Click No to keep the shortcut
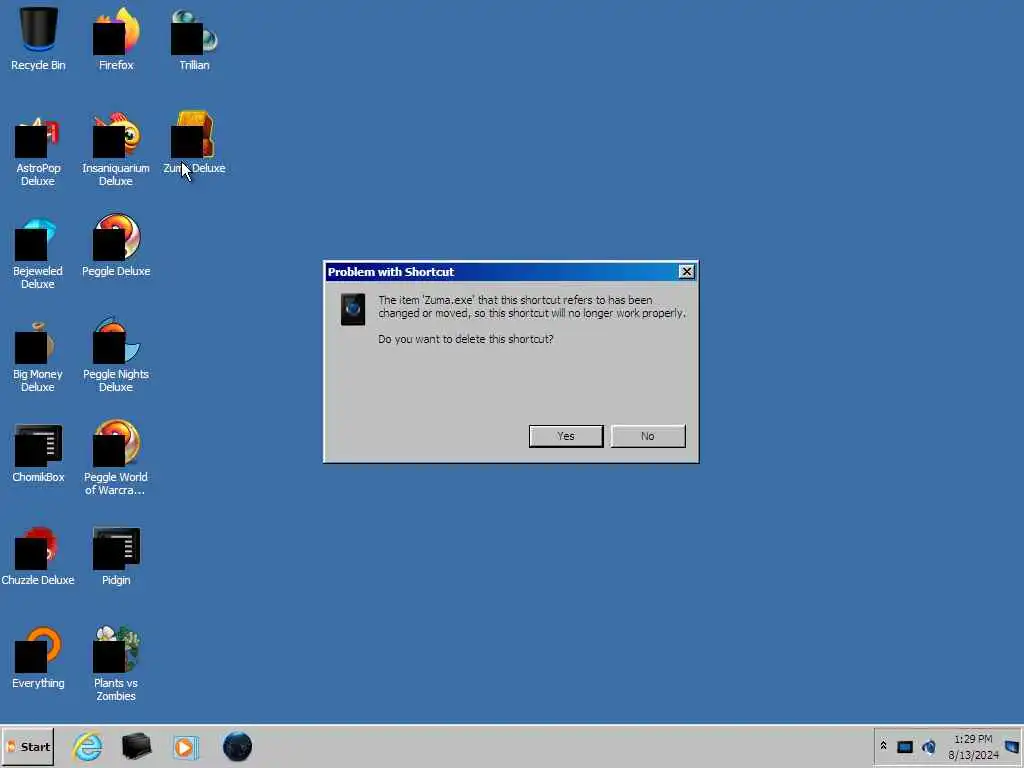Screen dimensions: 1024x768 (x=648, y=436)
